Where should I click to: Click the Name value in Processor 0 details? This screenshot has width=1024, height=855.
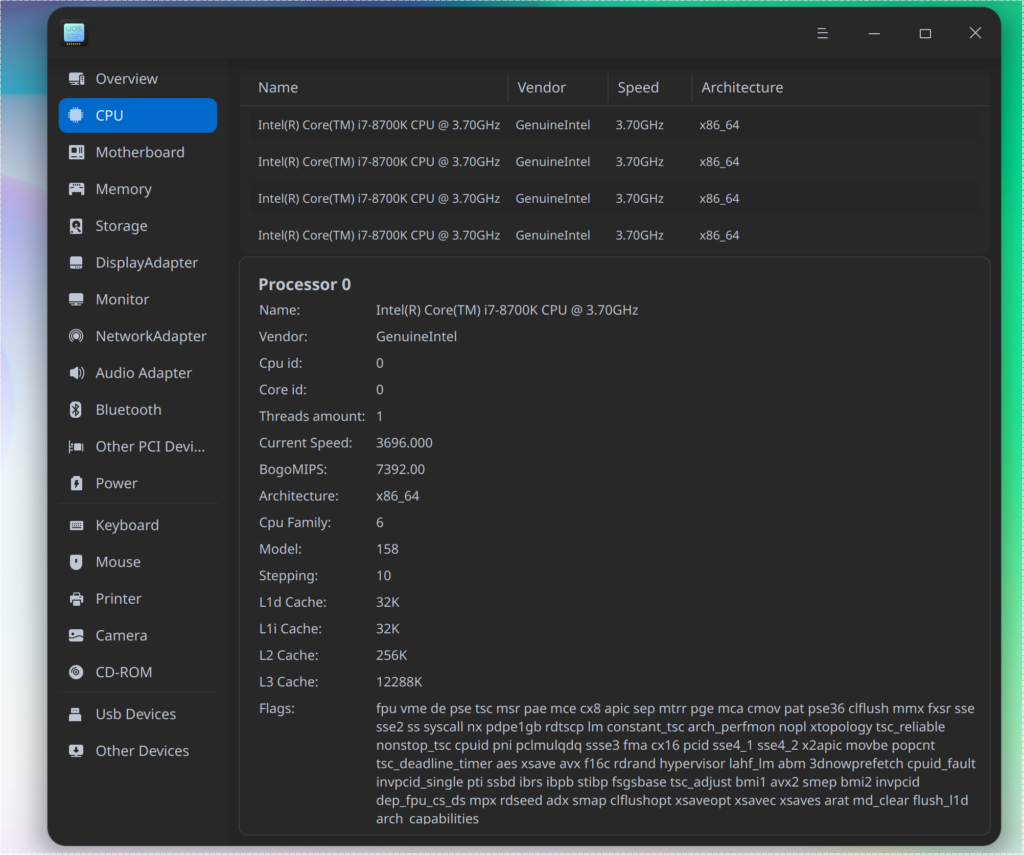click(x=507, y=310)
